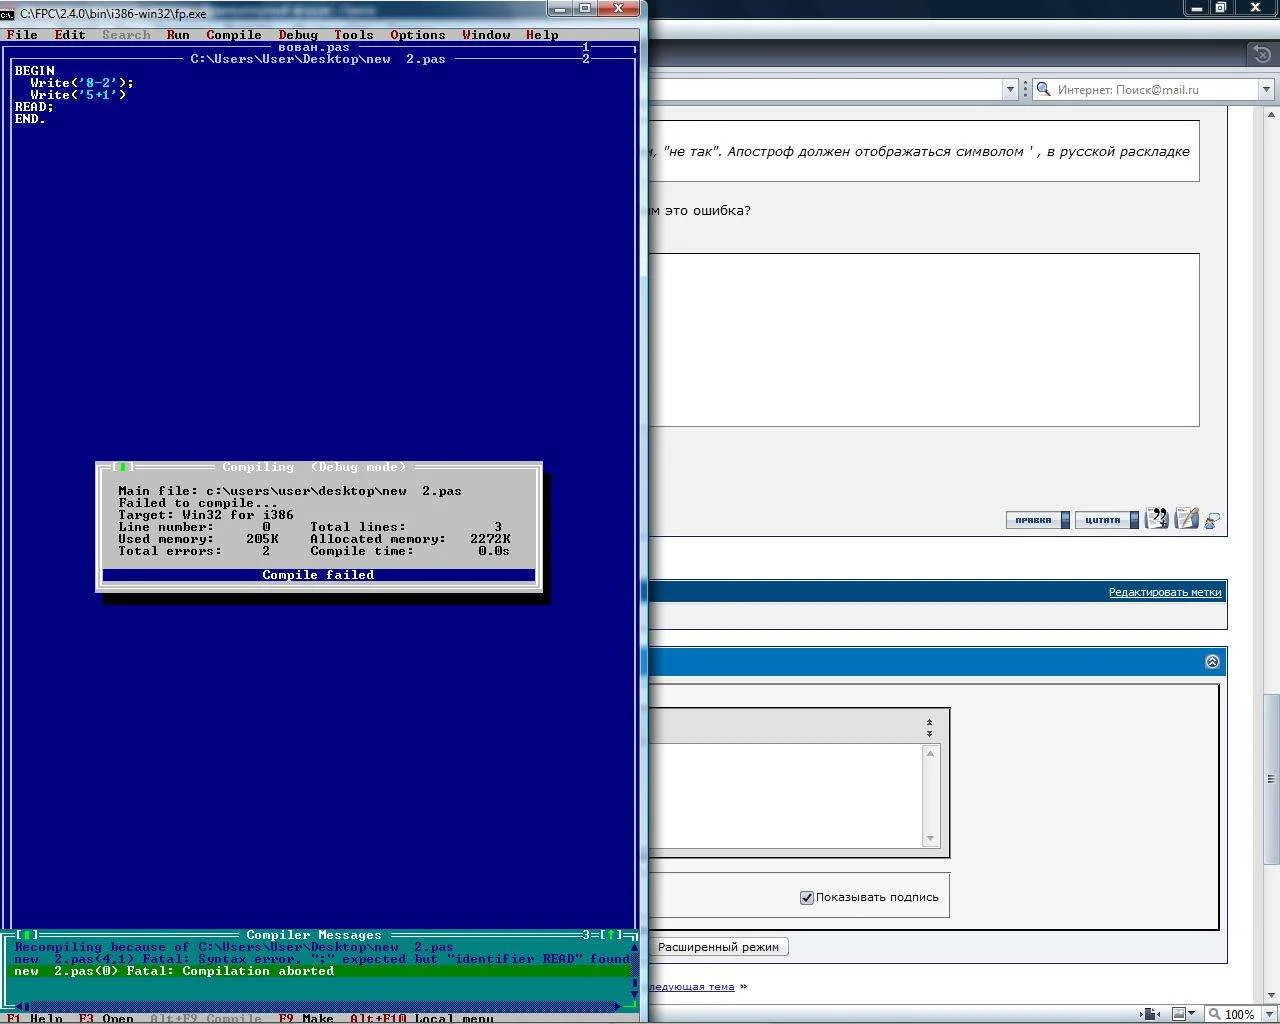Open the browser address bar dropdown

[x=1009, y=90]
